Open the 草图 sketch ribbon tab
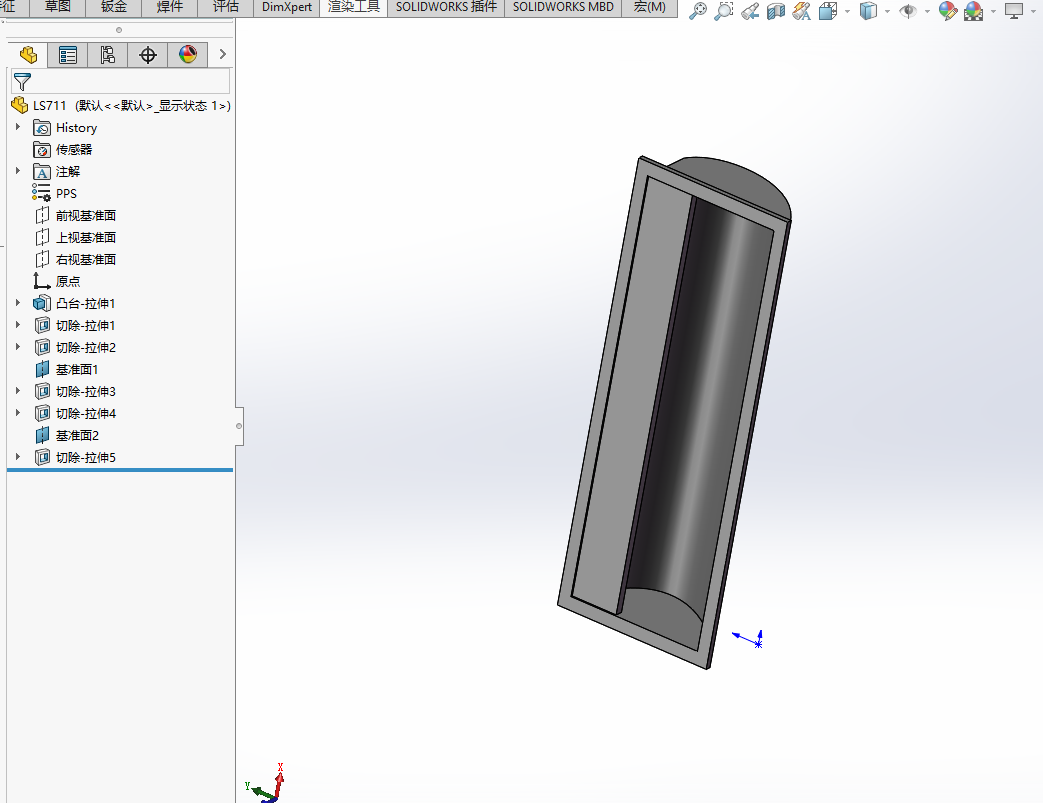 [58, 7]
